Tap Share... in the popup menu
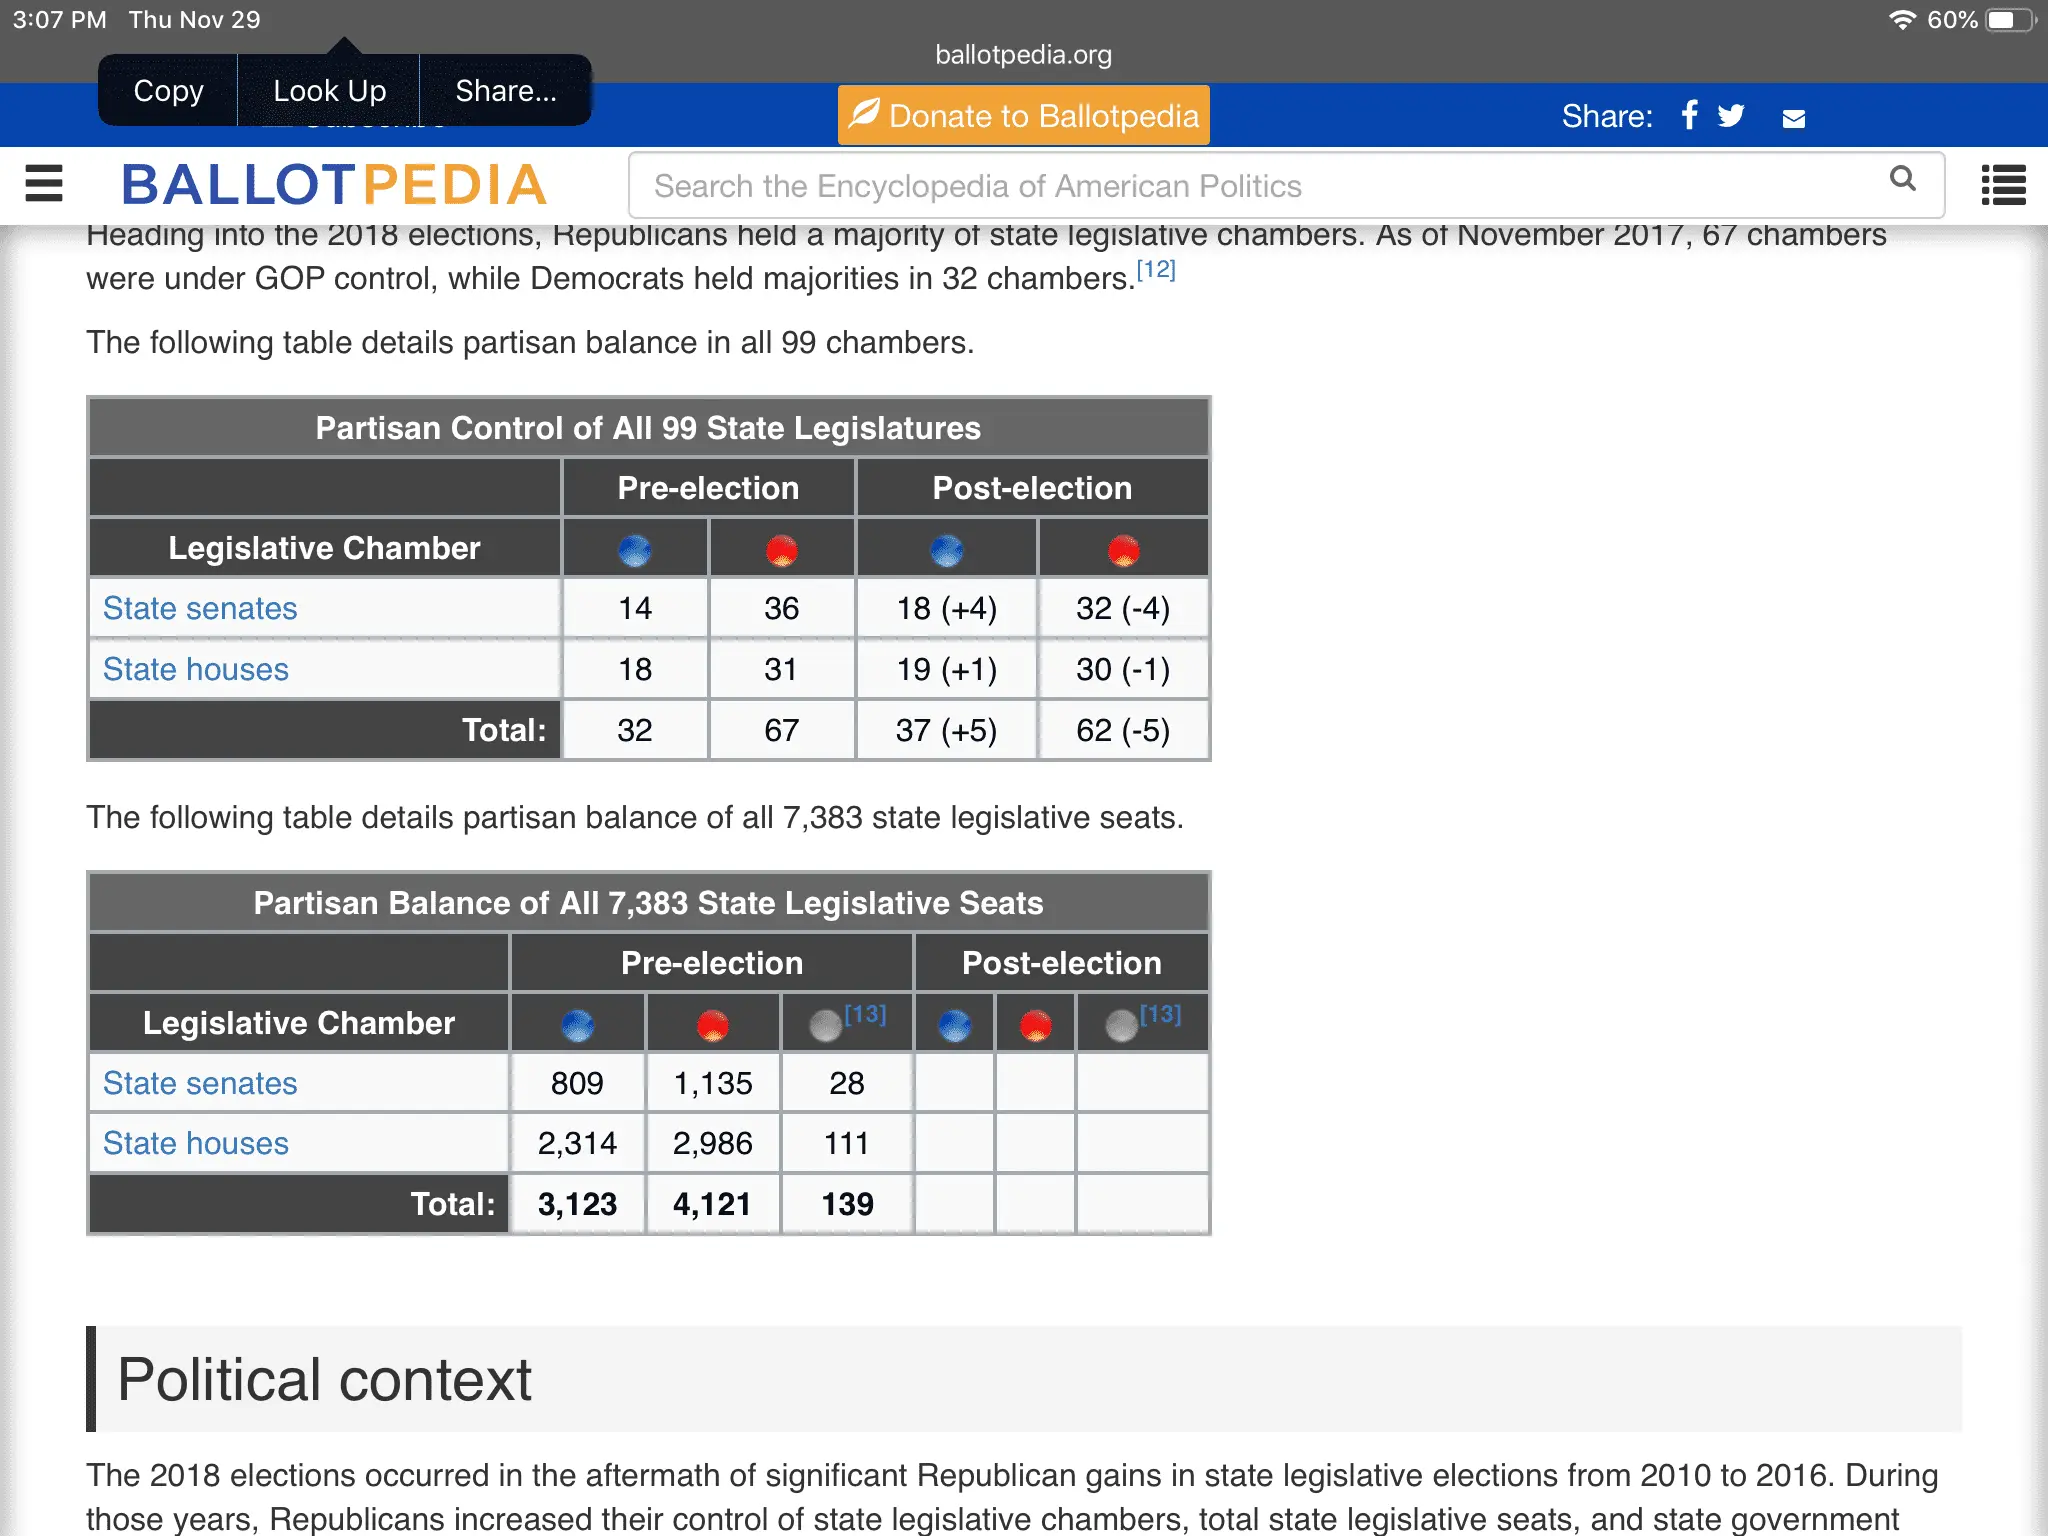Image resolution: width=2048 pixels, height=1536 pixels. [505, 91]
